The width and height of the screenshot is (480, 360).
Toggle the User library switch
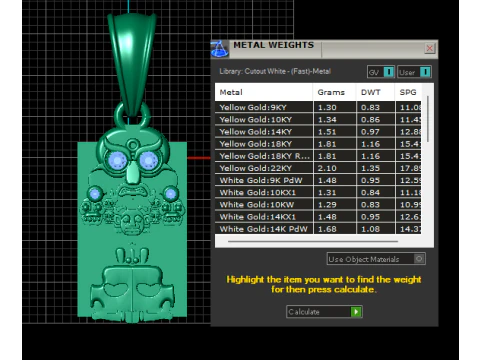[x=414, y=72]
